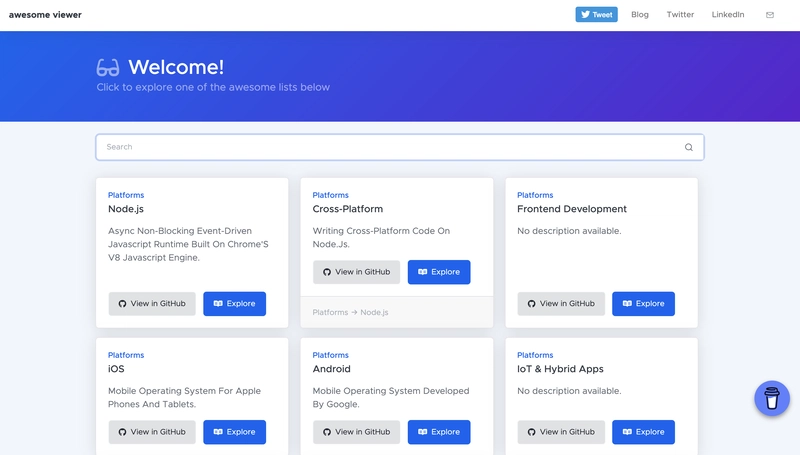Click the 'Mobile Operating System For Apple' description

coord(184,397)
